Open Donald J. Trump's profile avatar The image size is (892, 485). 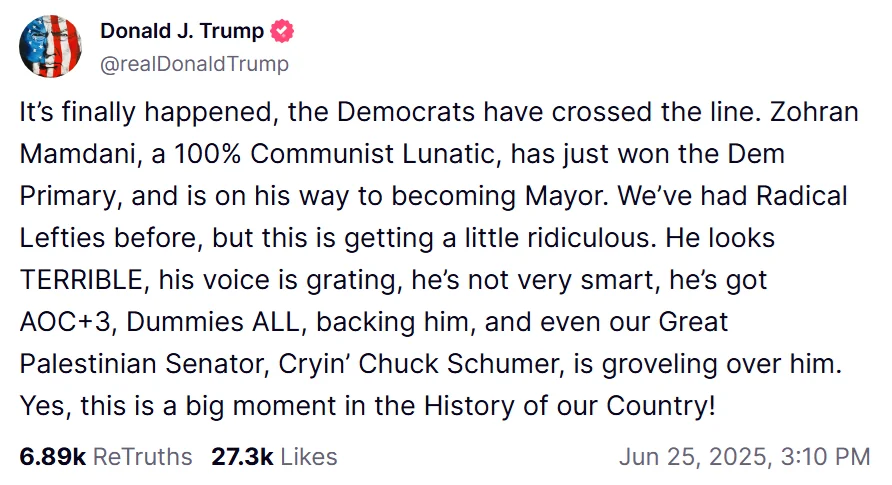[50, 46]
